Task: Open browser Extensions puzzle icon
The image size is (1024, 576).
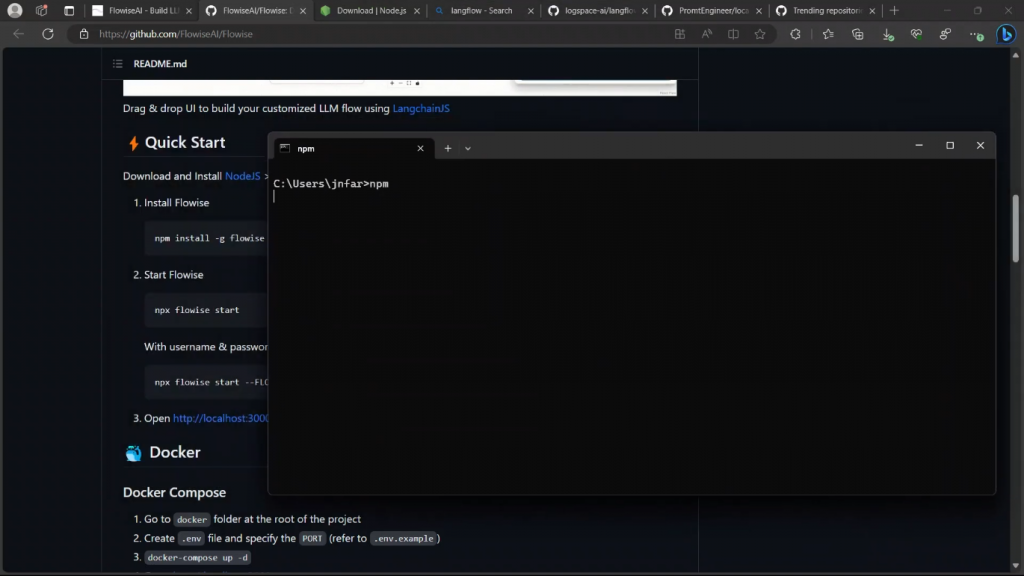Action: click(x=795, y=34)
